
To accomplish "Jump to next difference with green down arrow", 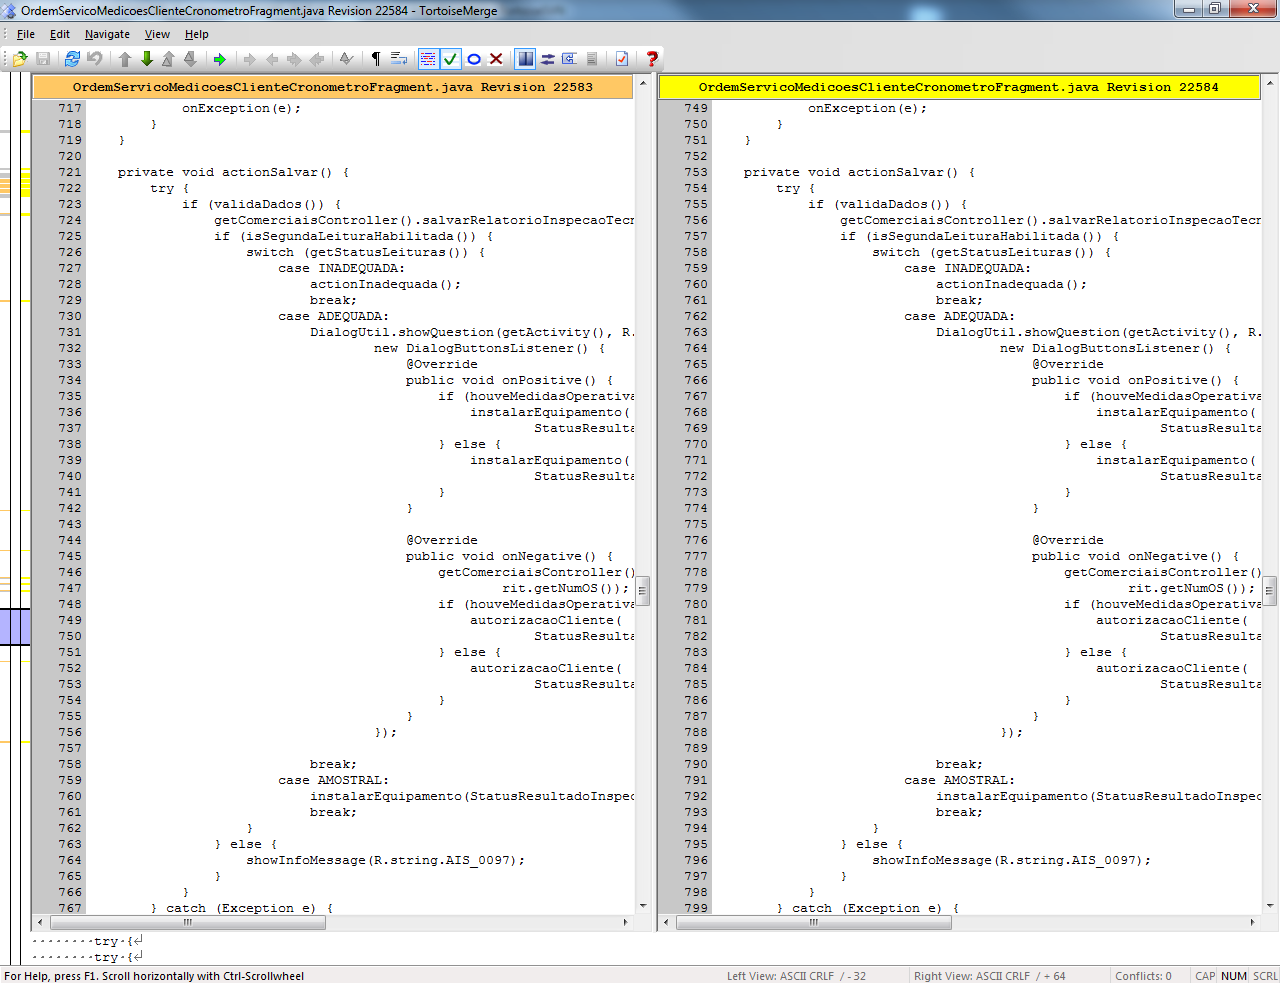I will [147, 59].
